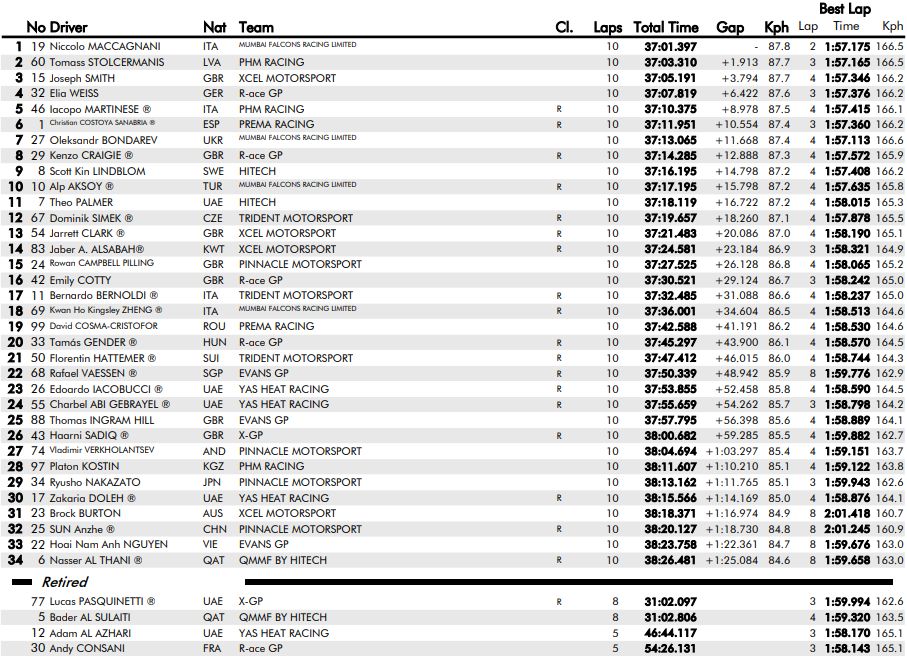Click the Retired section heading
The width and height of the screenshot is (907, 661).
pyautogui.click(x=65, y=582)
